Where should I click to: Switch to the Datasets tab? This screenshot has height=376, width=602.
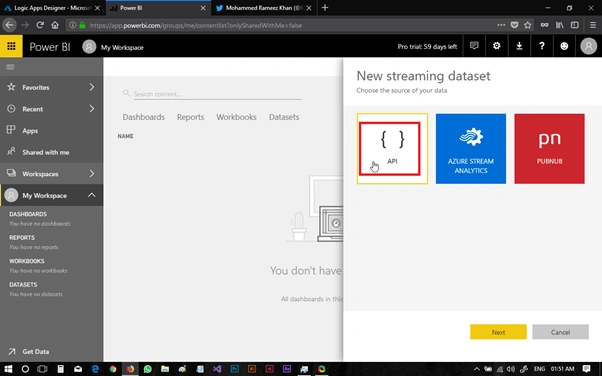coord(284,117)
